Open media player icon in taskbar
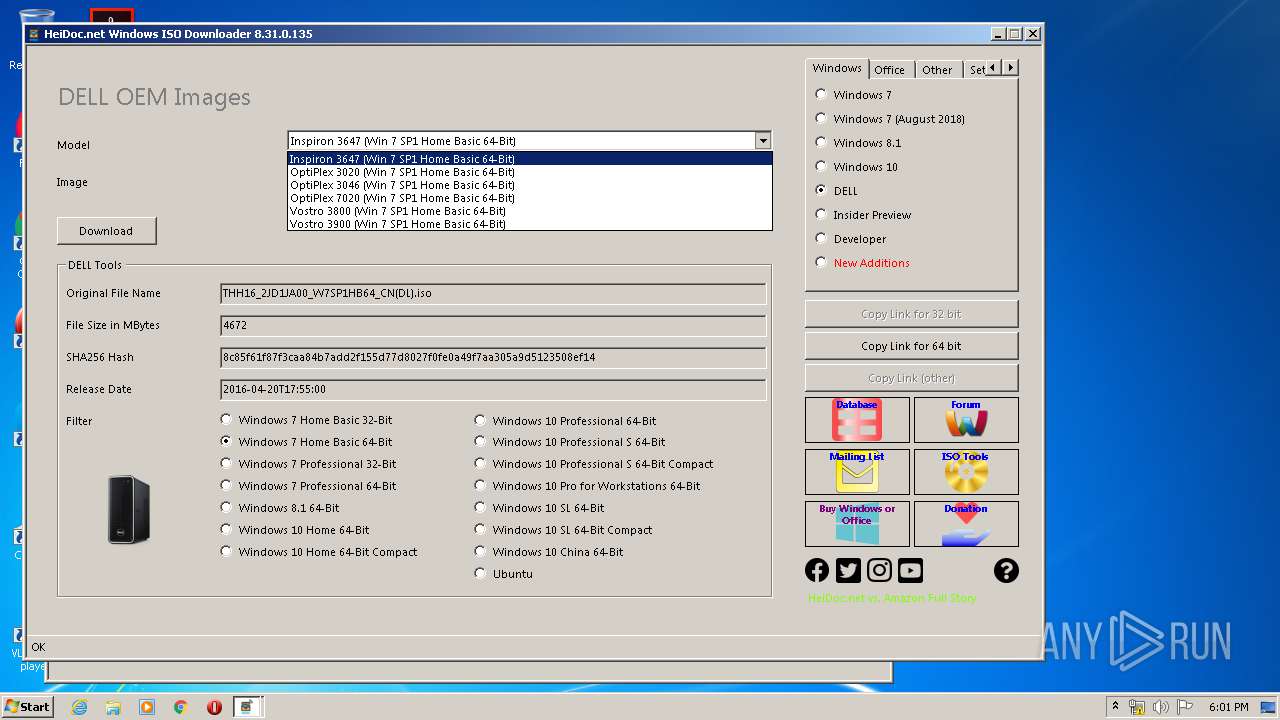Image resolution: width=1280 pixels, height=720 pixels. (x=147, y=707)
